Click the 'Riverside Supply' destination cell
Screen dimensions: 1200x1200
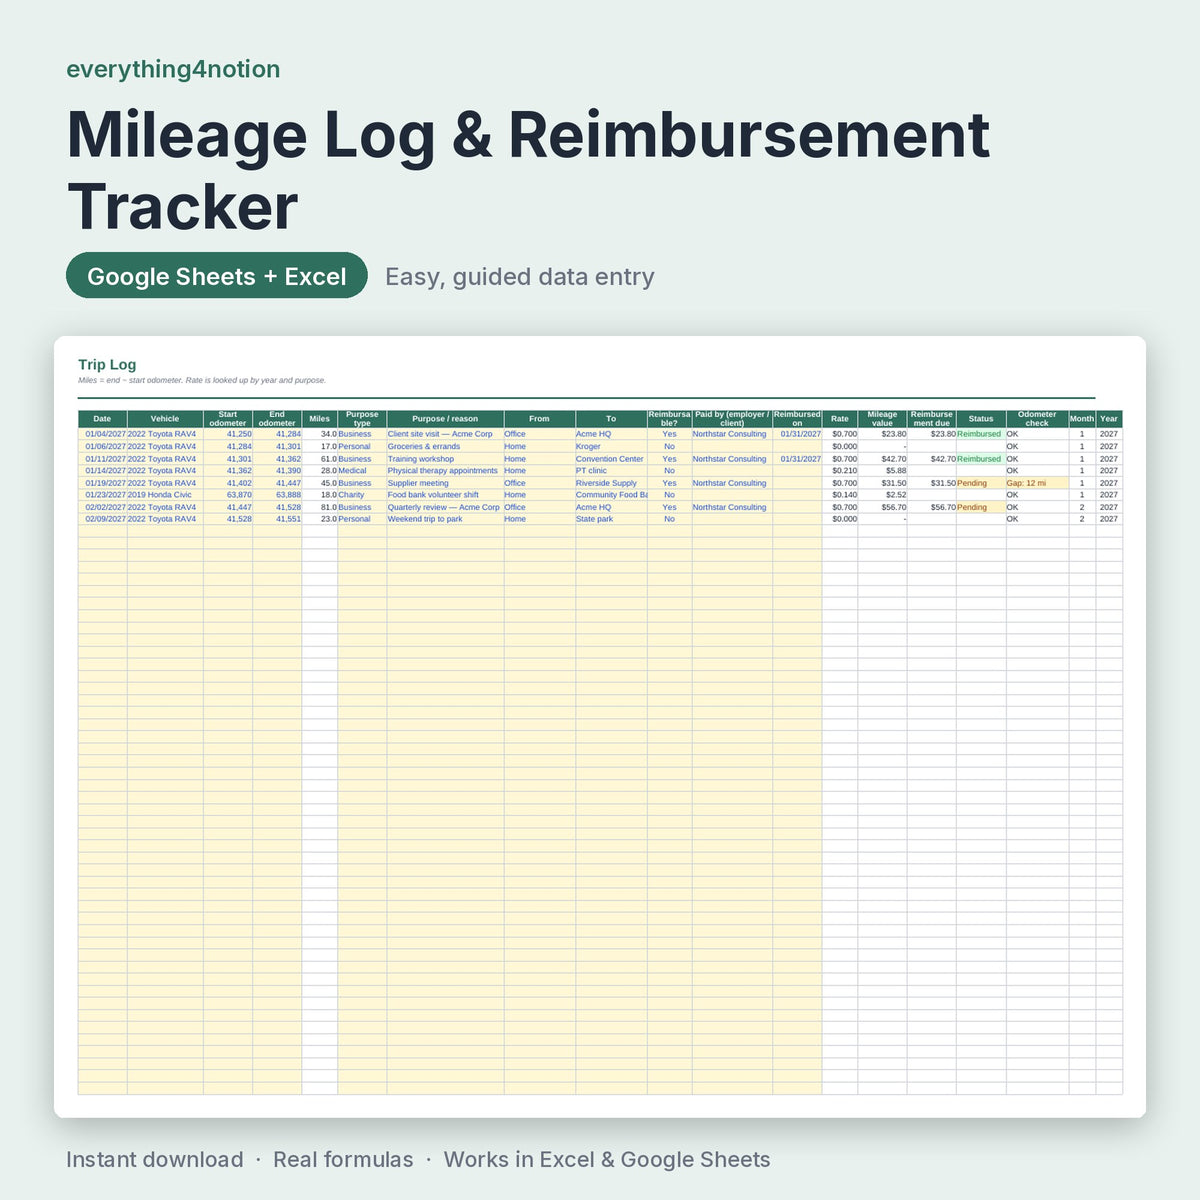coord(611,483)
